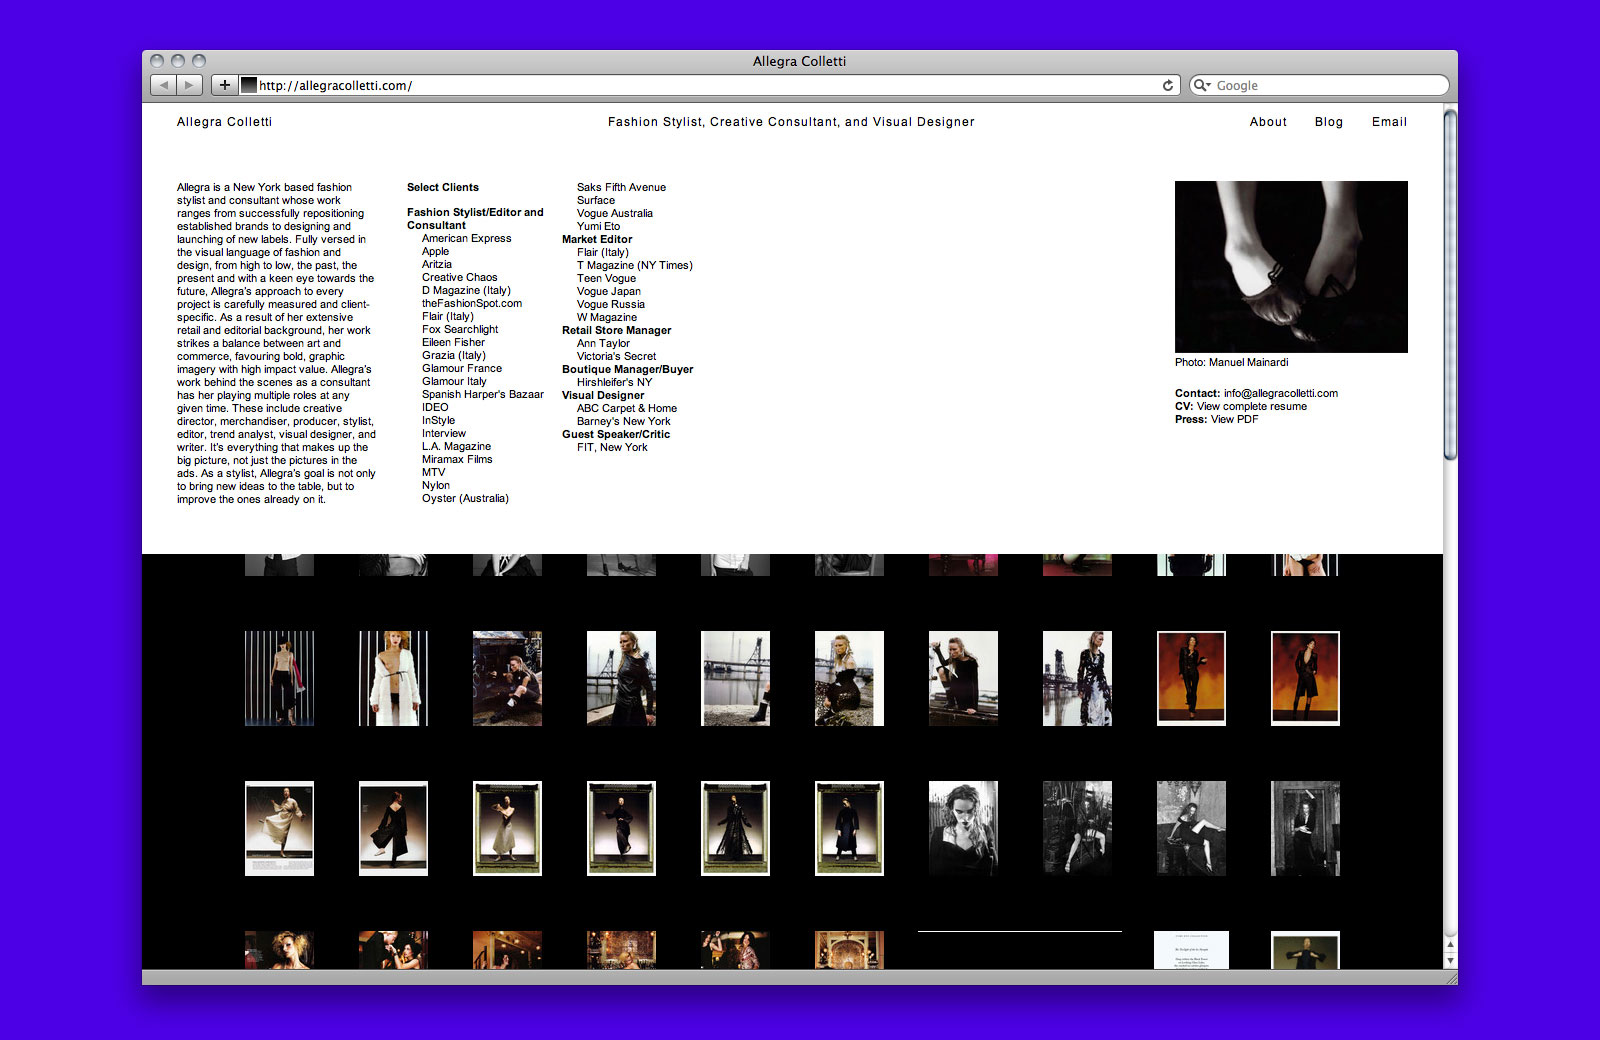Click inside the Google search field

1325,86
